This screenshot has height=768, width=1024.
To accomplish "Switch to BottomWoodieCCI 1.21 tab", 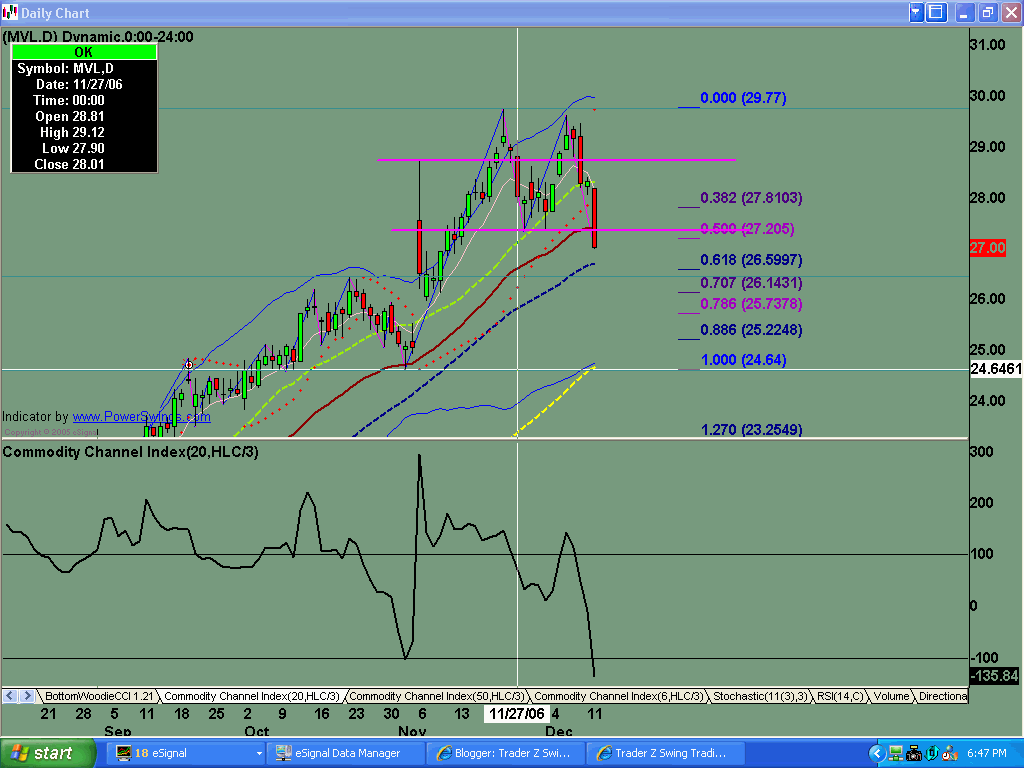I will tap(99, 696).
